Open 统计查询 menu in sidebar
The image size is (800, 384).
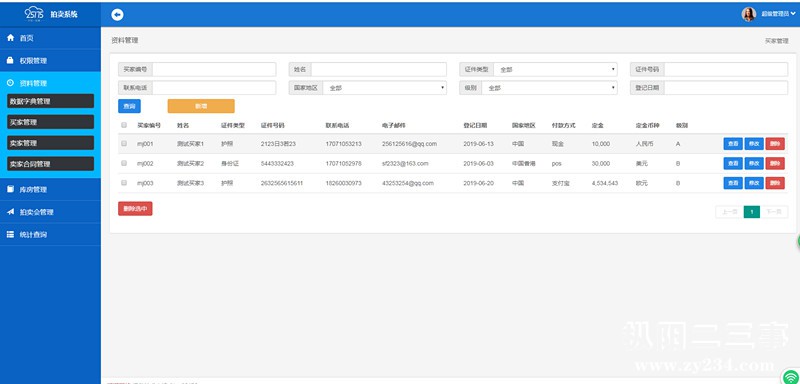[x=51, y=235]
